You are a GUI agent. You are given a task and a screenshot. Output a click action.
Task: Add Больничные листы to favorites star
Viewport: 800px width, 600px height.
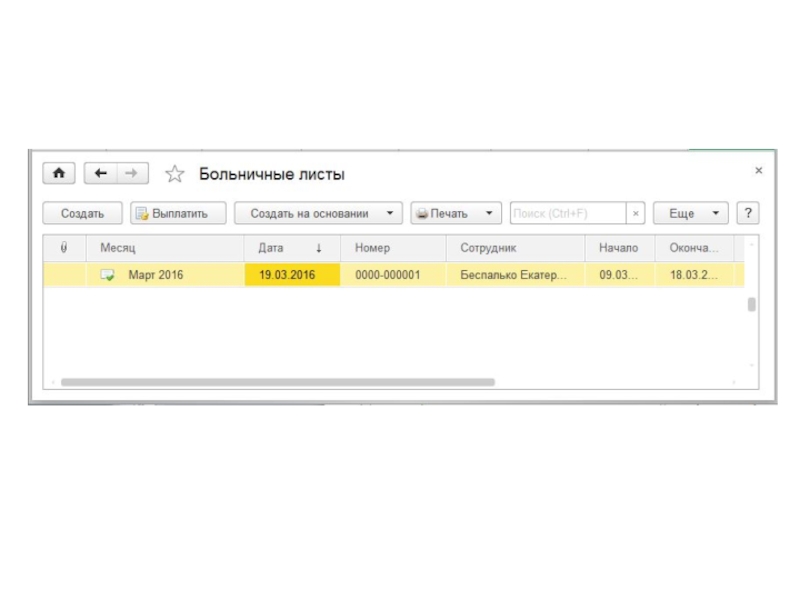175,175
